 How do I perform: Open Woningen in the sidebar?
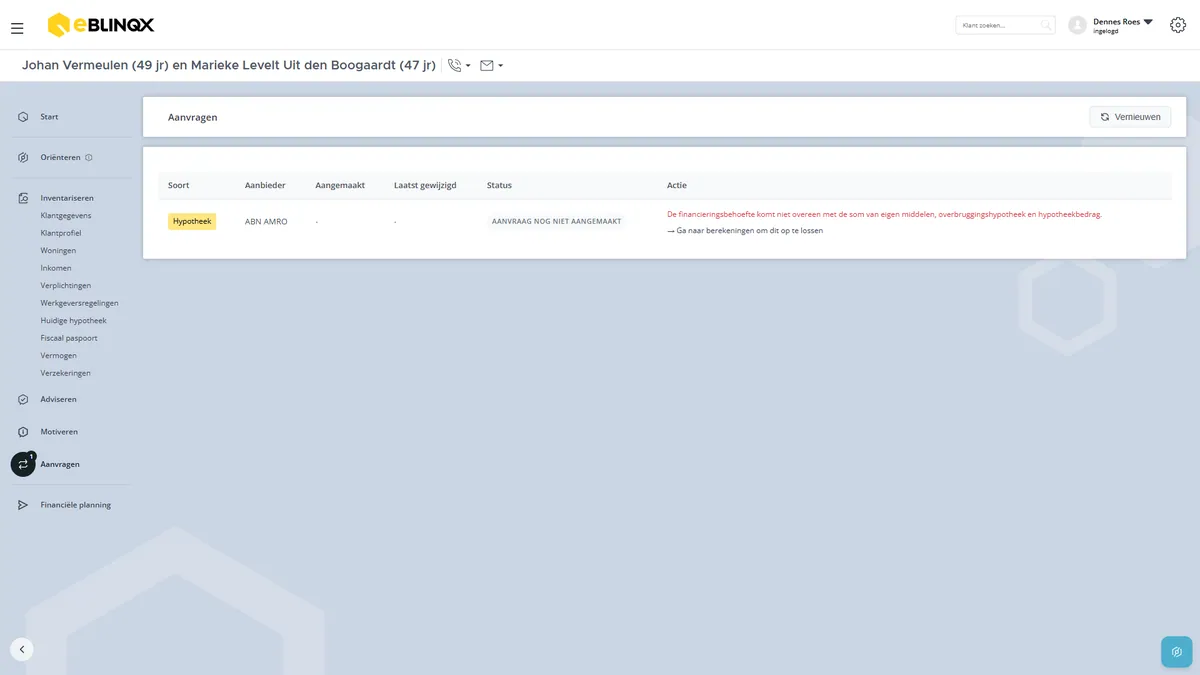point(58,250)
